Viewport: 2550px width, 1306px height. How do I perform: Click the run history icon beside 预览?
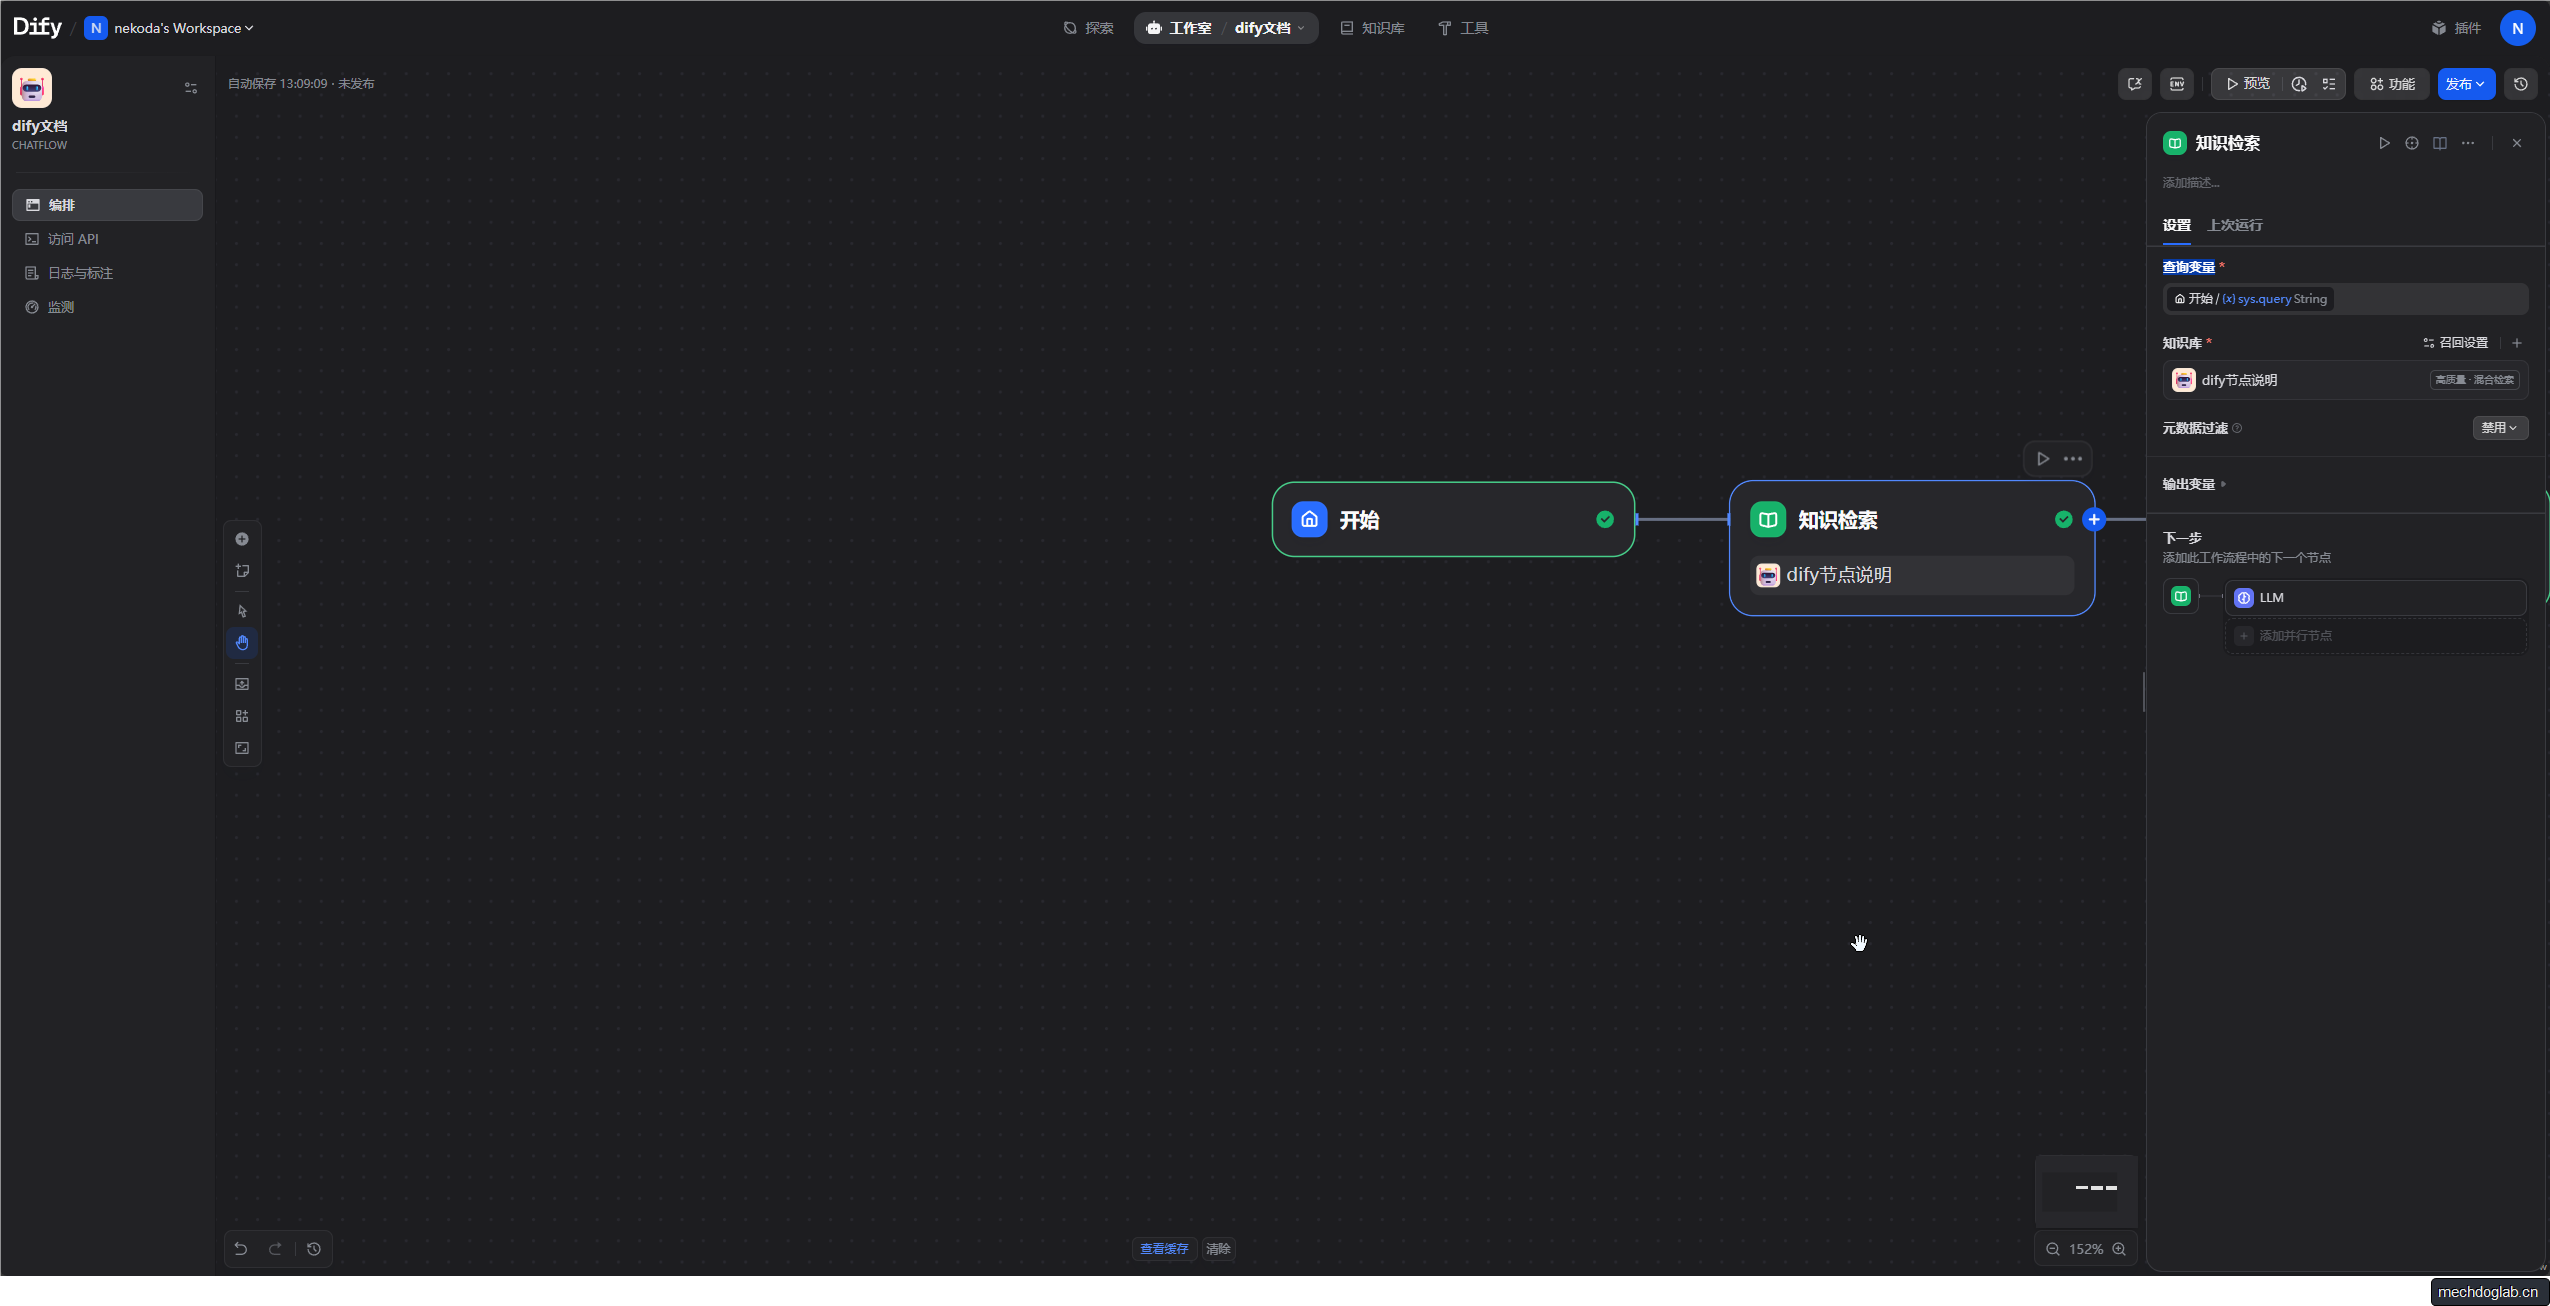tap(2299, 84)
